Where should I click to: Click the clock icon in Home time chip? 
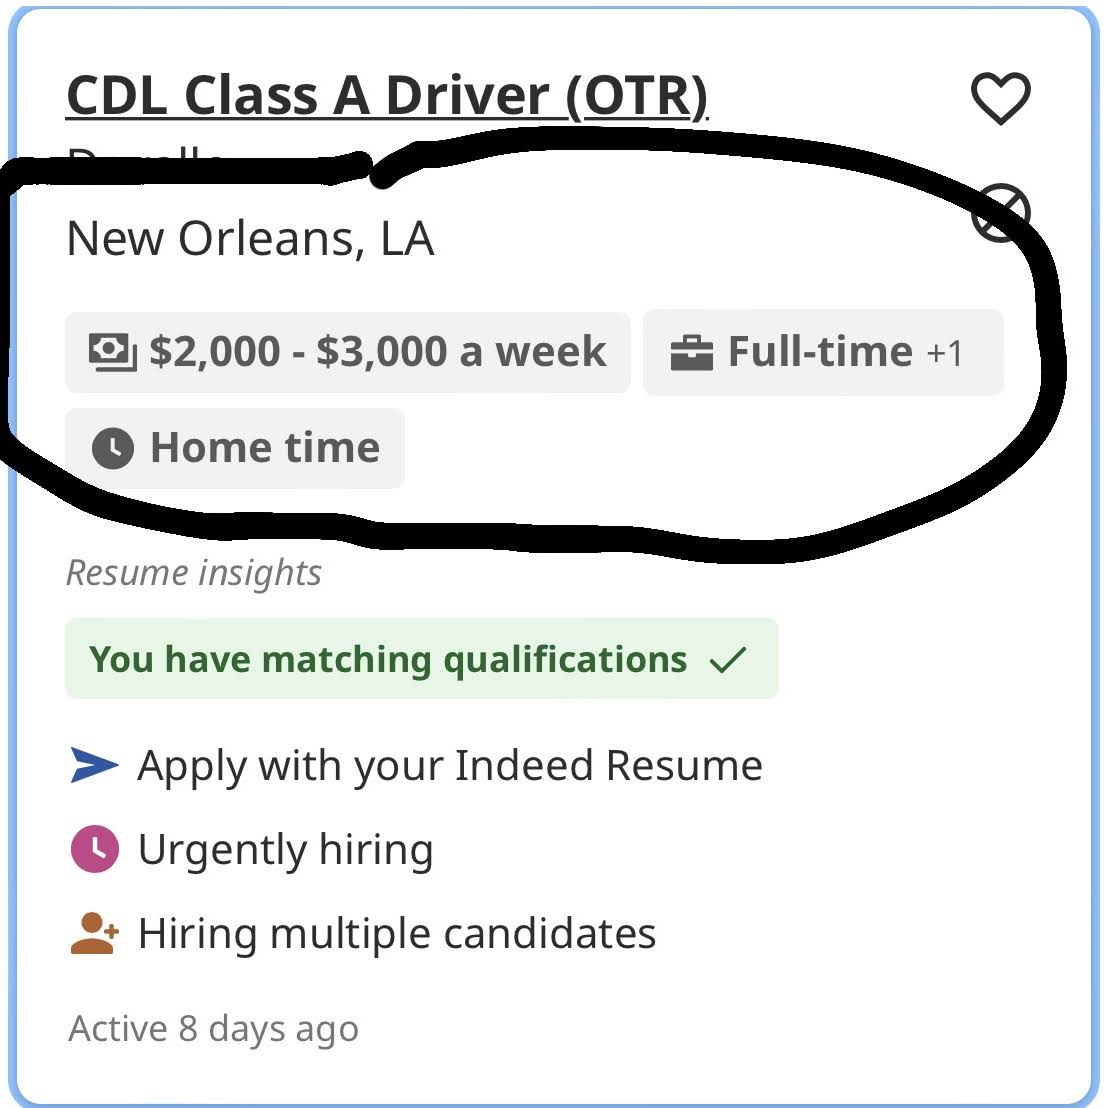(113, 448)
